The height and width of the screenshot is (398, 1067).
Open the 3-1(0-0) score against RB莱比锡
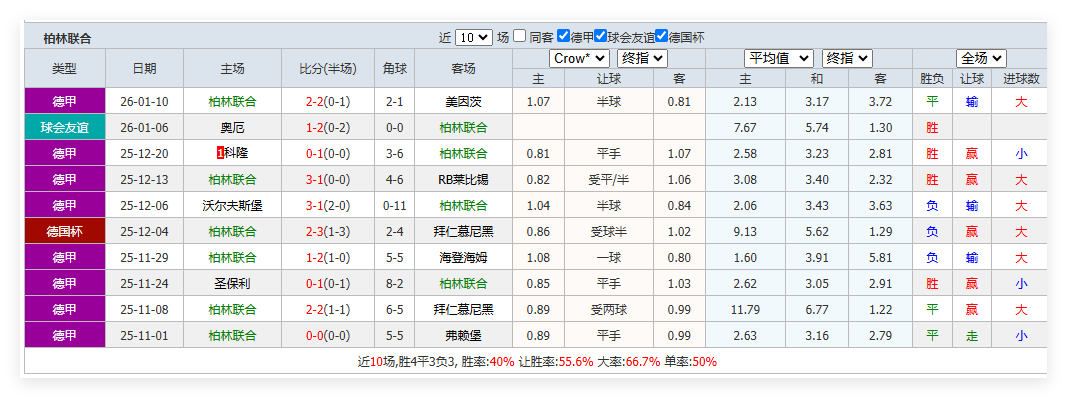pos(328,180)
